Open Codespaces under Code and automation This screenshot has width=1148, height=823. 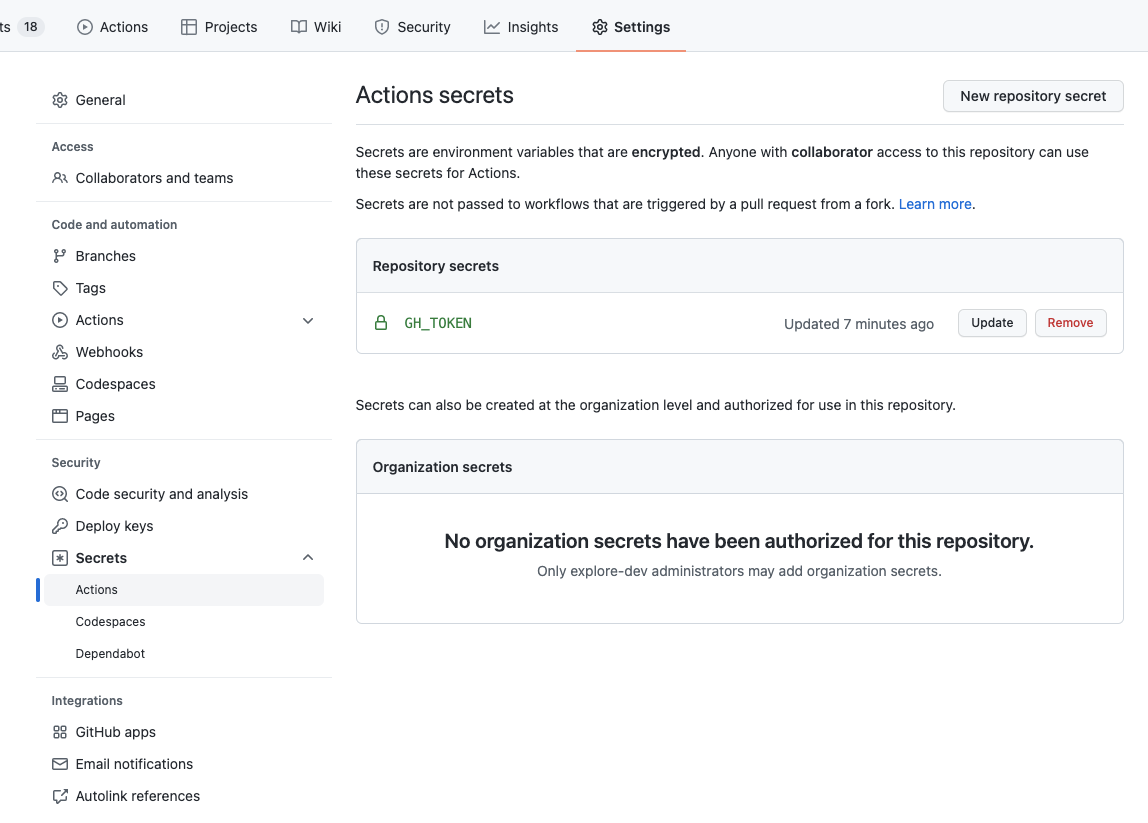pyautogui.click(x=184, y=384)
